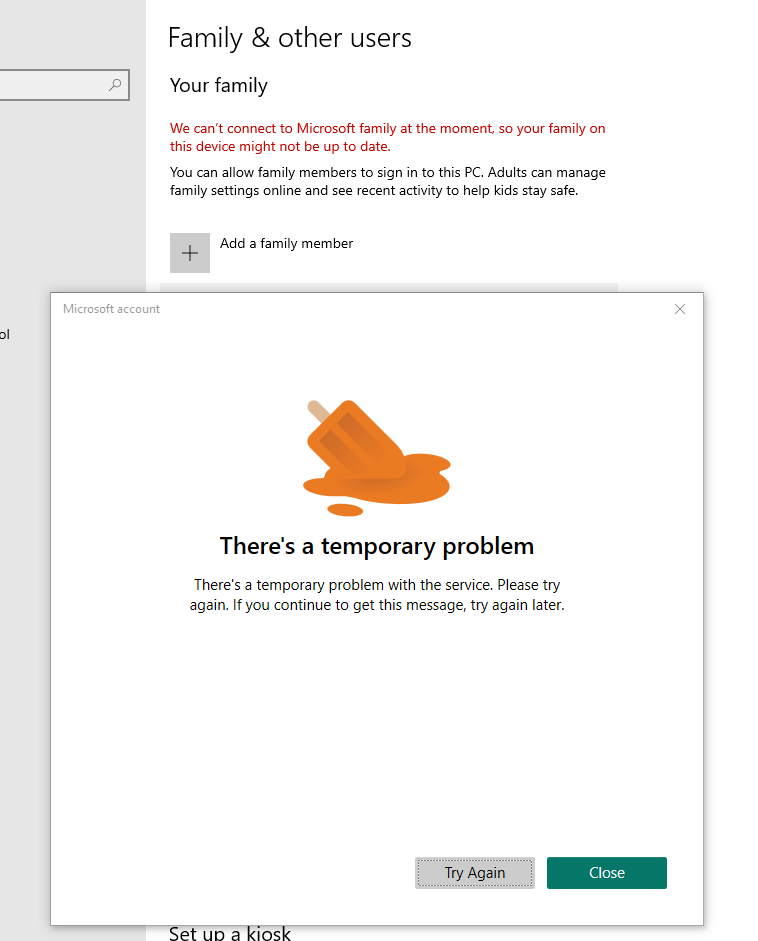The height and width of the screenshot is (941, 758).
Task: Click the 'There's a temporary problem' heading
Action: click(377, 546)
